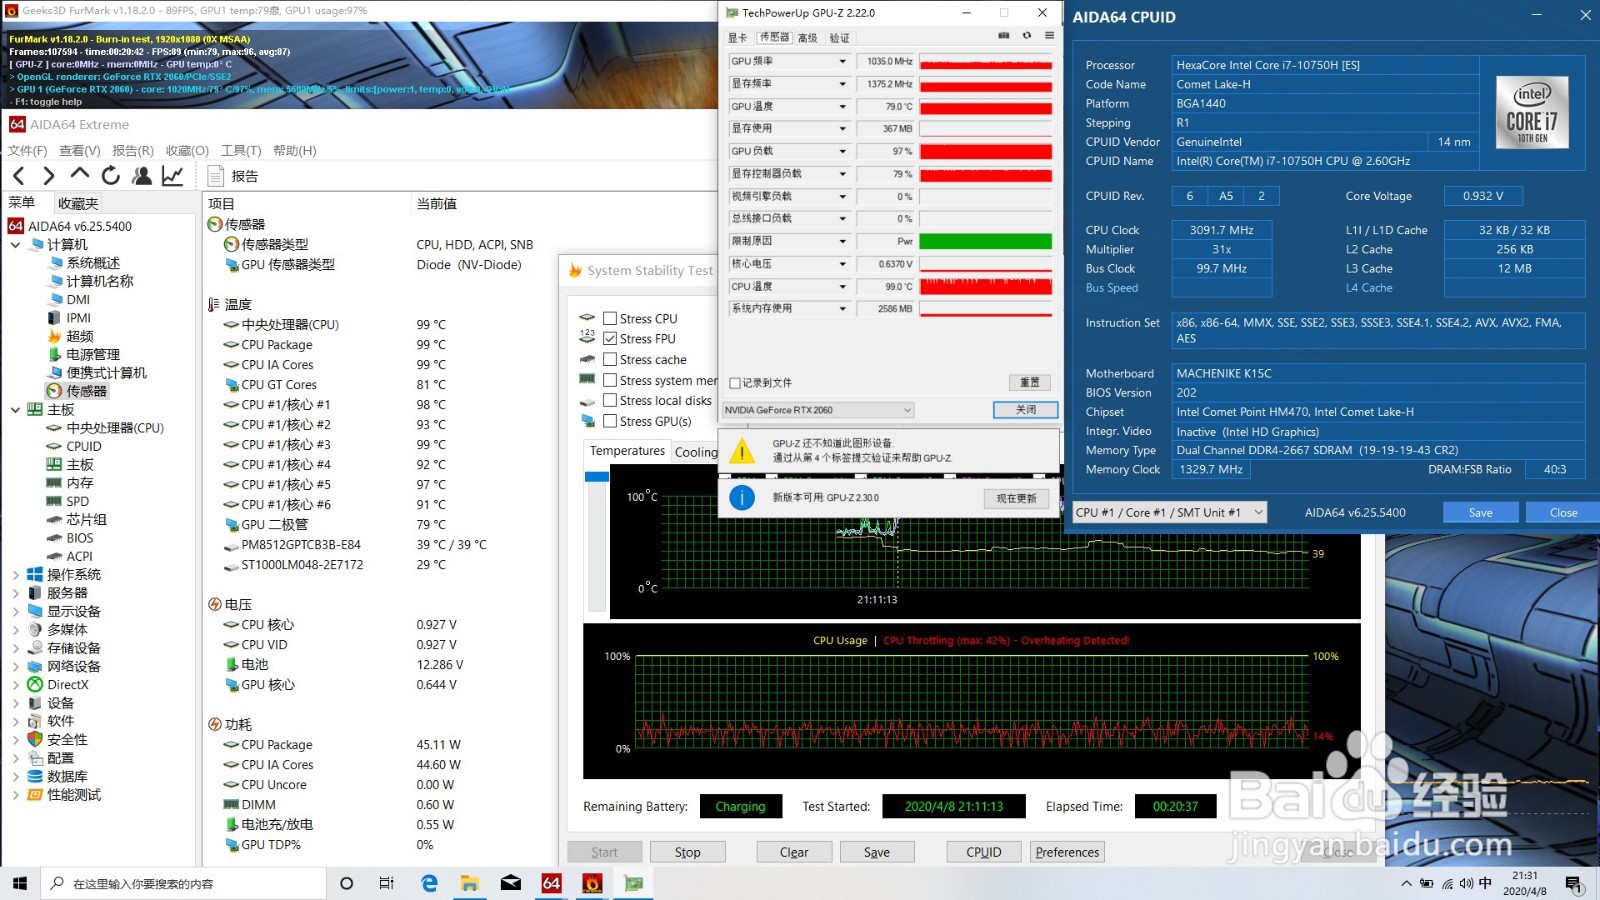The width and height of the screenshot is (1600, 900).
Task: Click the Report document icon in AIDA64
Action: pos(215,176)
